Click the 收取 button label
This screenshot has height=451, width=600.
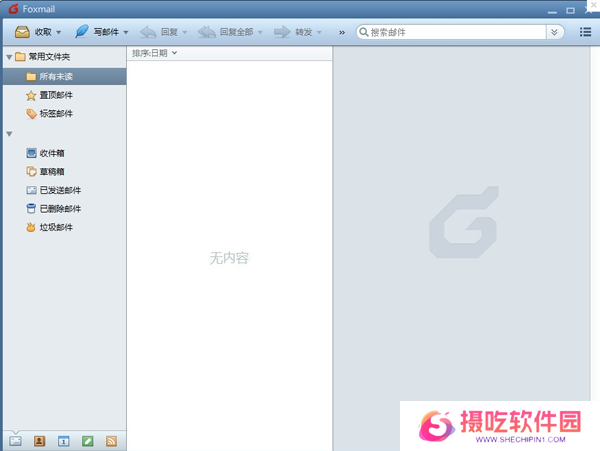click(x=43, y=32)
